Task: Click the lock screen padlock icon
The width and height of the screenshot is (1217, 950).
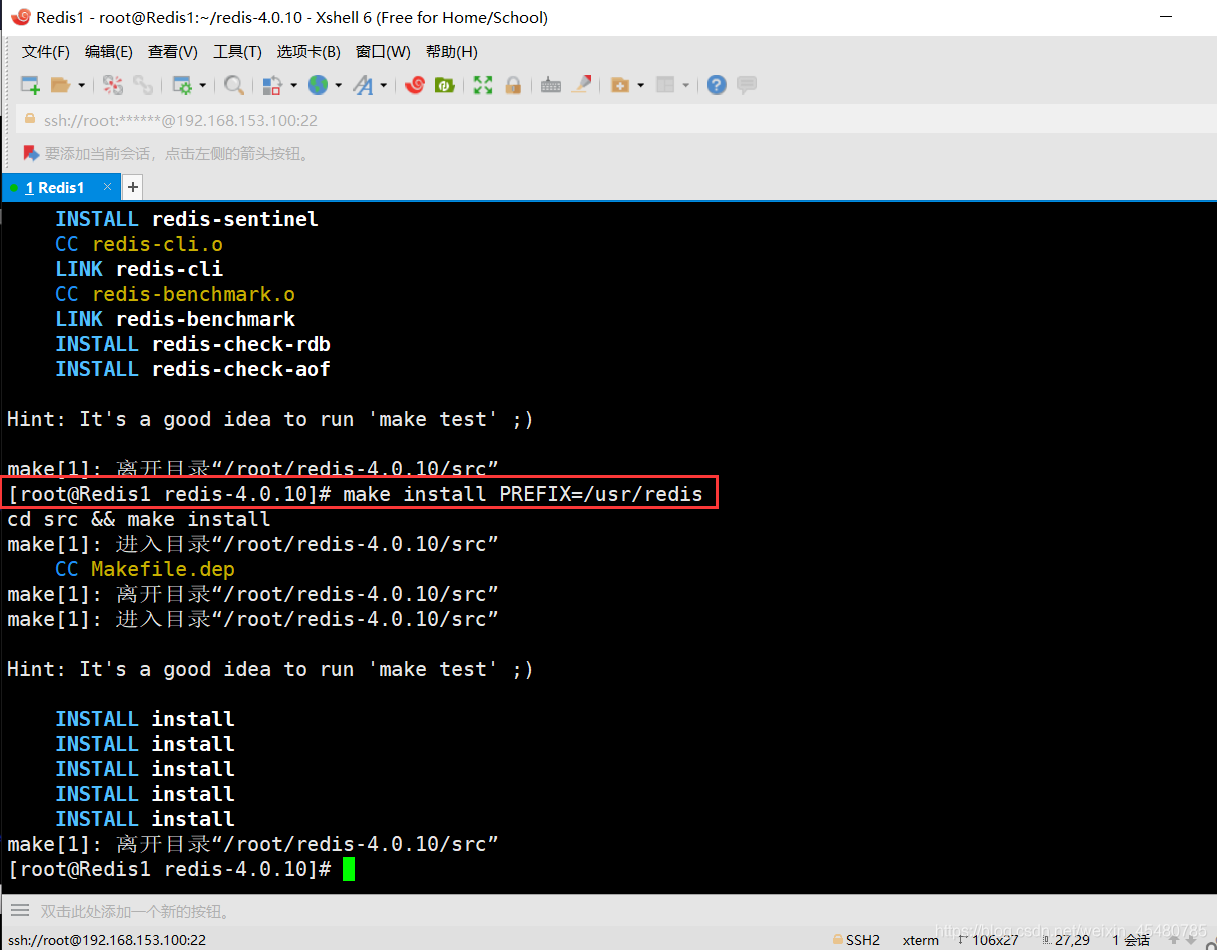Action: tap(513, 85)
